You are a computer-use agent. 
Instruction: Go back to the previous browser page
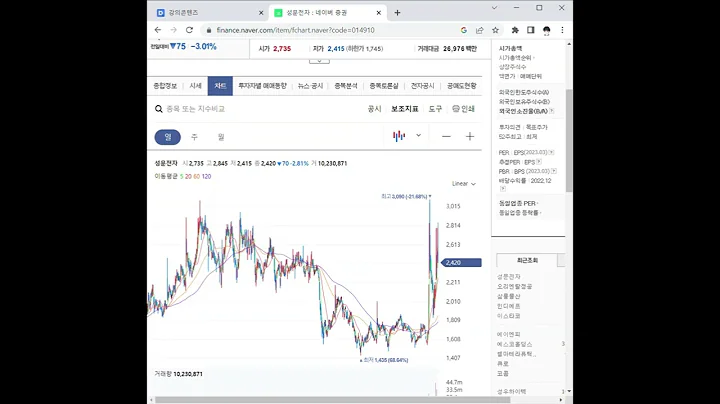(x=158, y=30)
